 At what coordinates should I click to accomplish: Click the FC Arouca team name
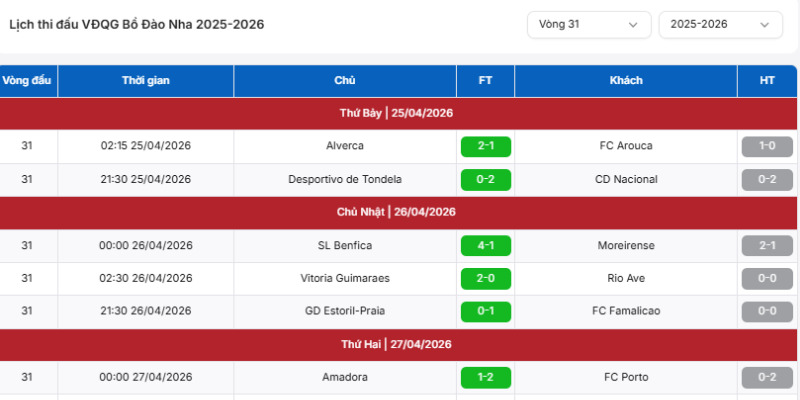coord(626,146)
